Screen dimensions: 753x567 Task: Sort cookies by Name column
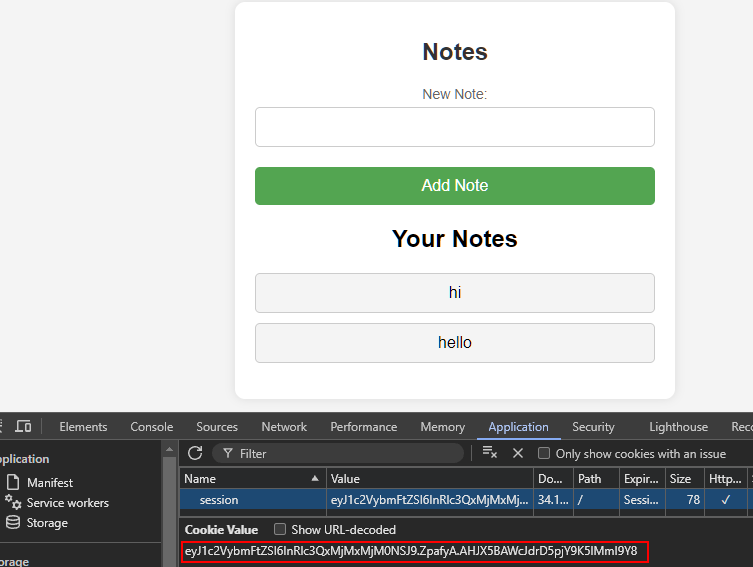252,479
